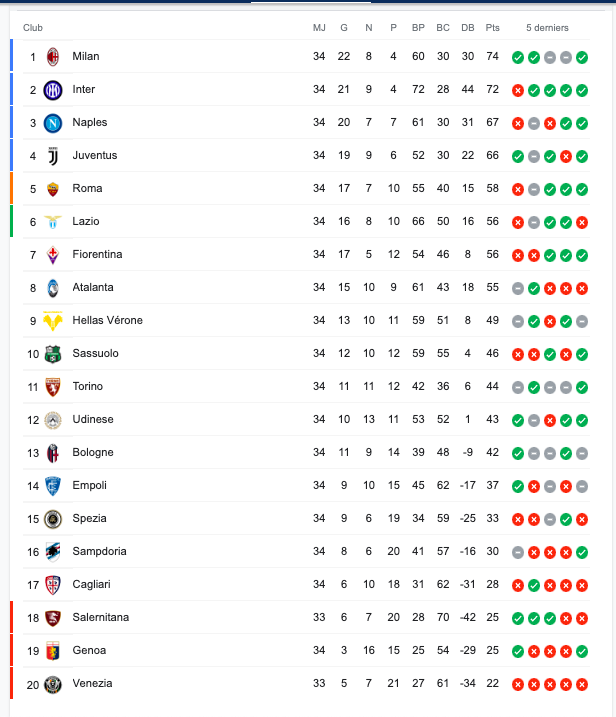This screenshot has width=616, height=717.
Task: Open the Udinese team name link
Action: (92, 420)
